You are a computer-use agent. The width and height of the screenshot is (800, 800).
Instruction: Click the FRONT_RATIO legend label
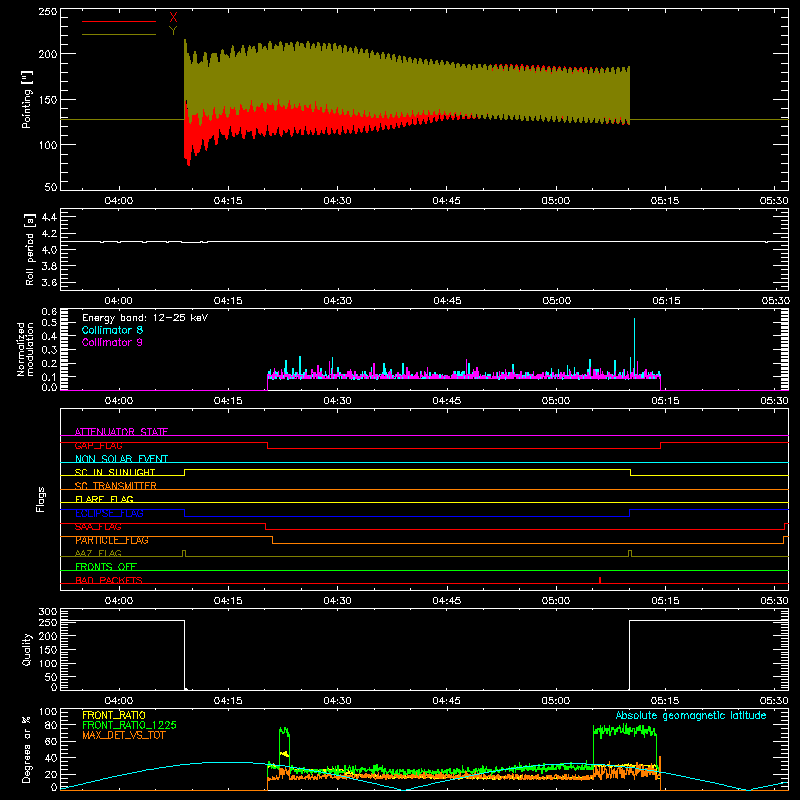(114, 715)
